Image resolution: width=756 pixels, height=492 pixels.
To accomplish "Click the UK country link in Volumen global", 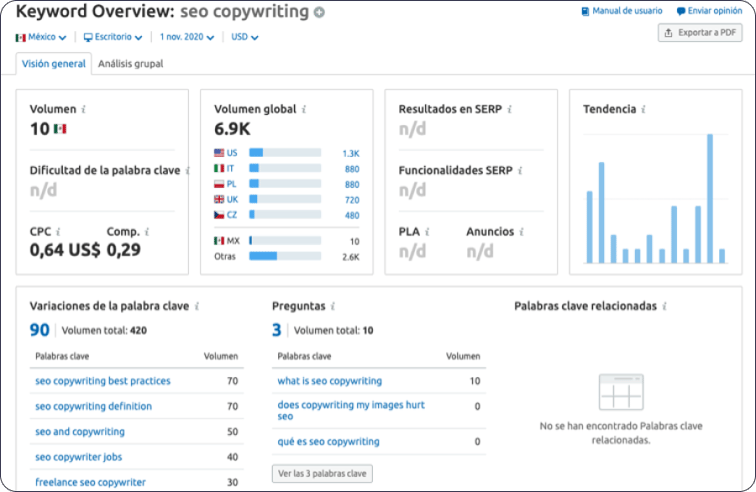I will pyautogui.click(x=232, y=199).
